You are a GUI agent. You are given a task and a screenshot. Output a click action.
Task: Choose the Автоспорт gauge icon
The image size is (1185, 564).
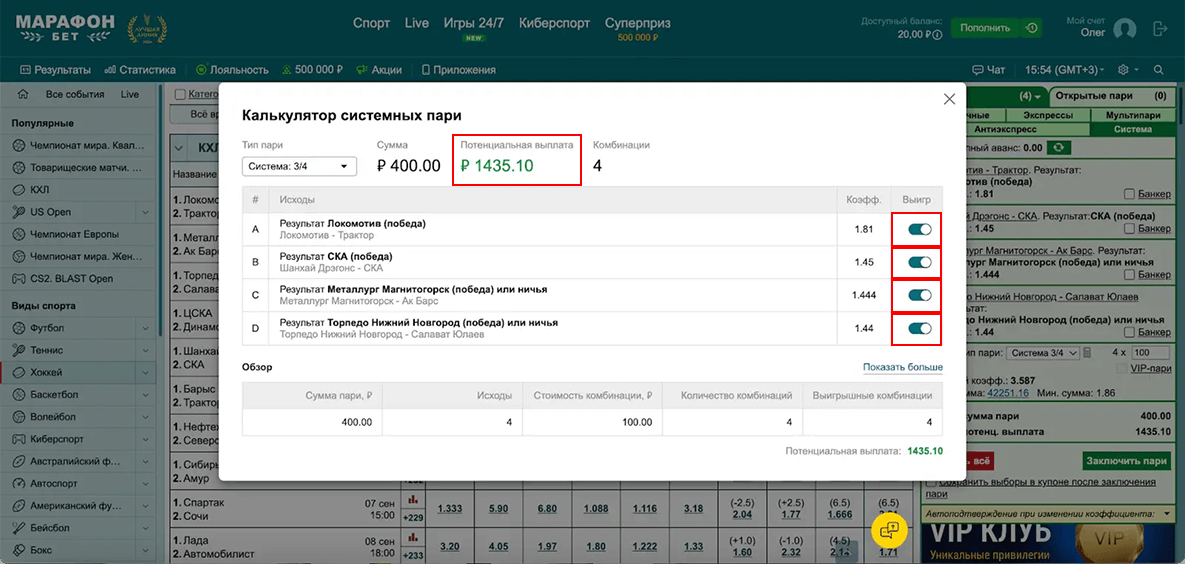pyautogui.click(x=19, y=483)
